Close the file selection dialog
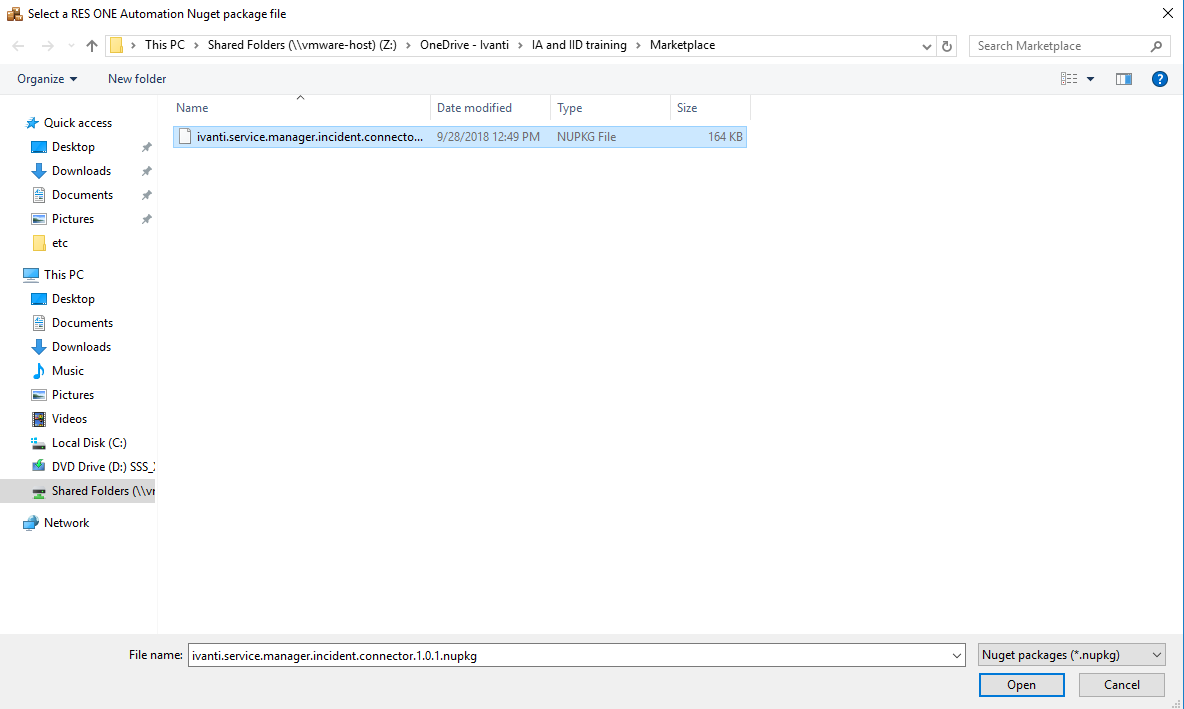The width and height of the screenshot is (1184, 709). point(1167,14)
